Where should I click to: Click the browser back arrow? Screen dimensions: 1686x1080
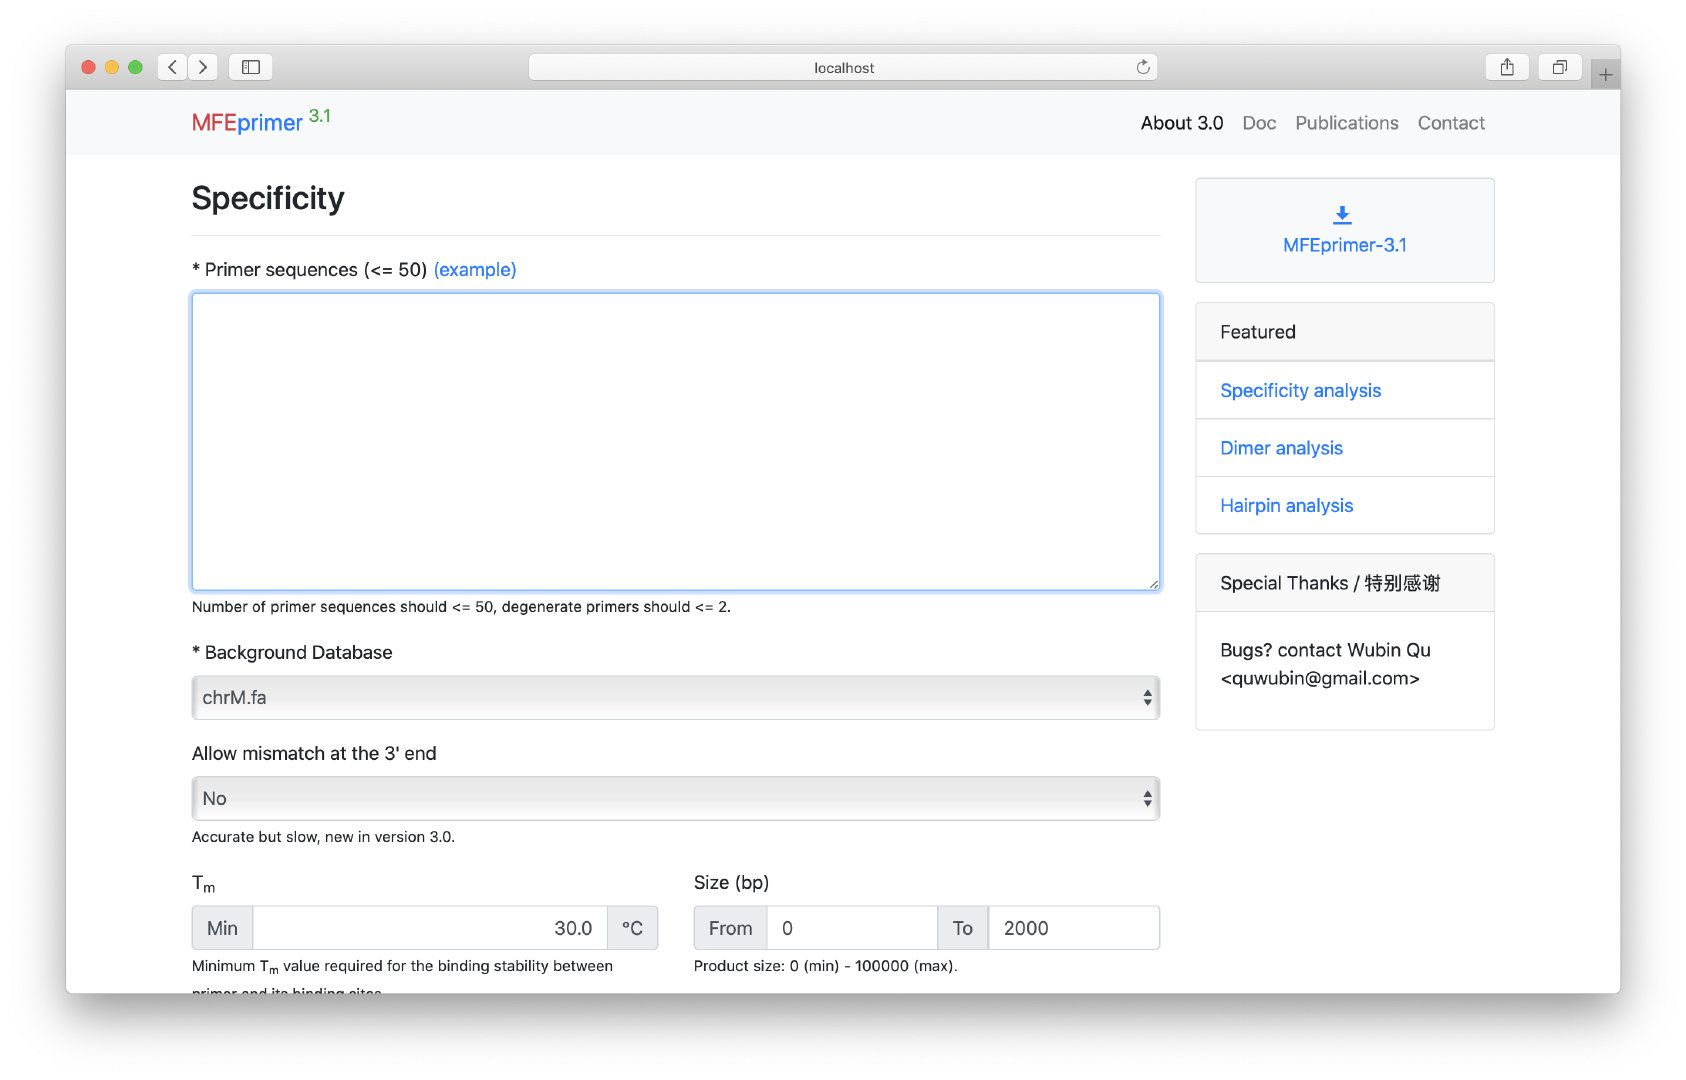[172, 67]
